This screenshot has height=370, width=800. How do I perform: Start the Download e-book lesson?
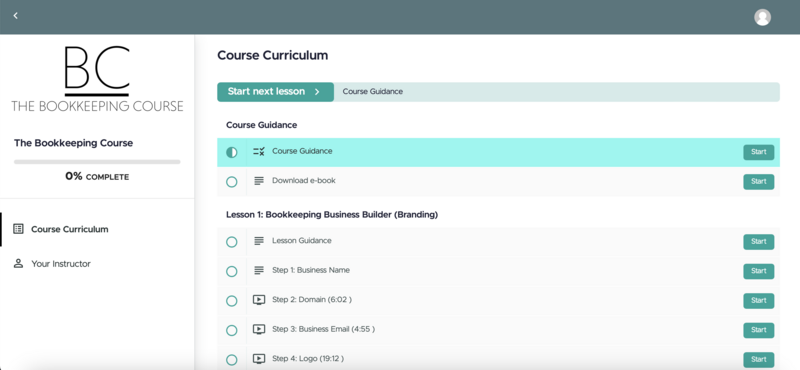758,182
